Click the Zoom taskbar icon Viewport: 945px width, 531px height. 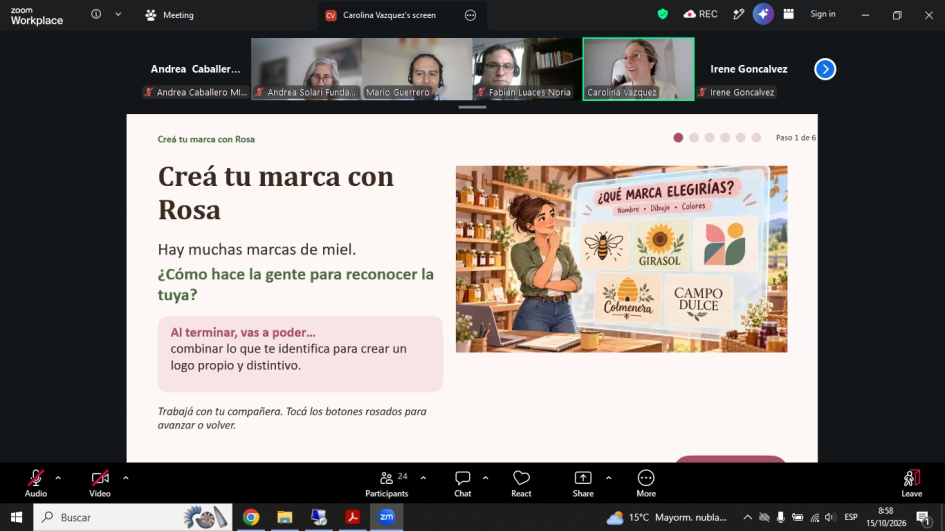pyautogui.click(x=386, y=517)
